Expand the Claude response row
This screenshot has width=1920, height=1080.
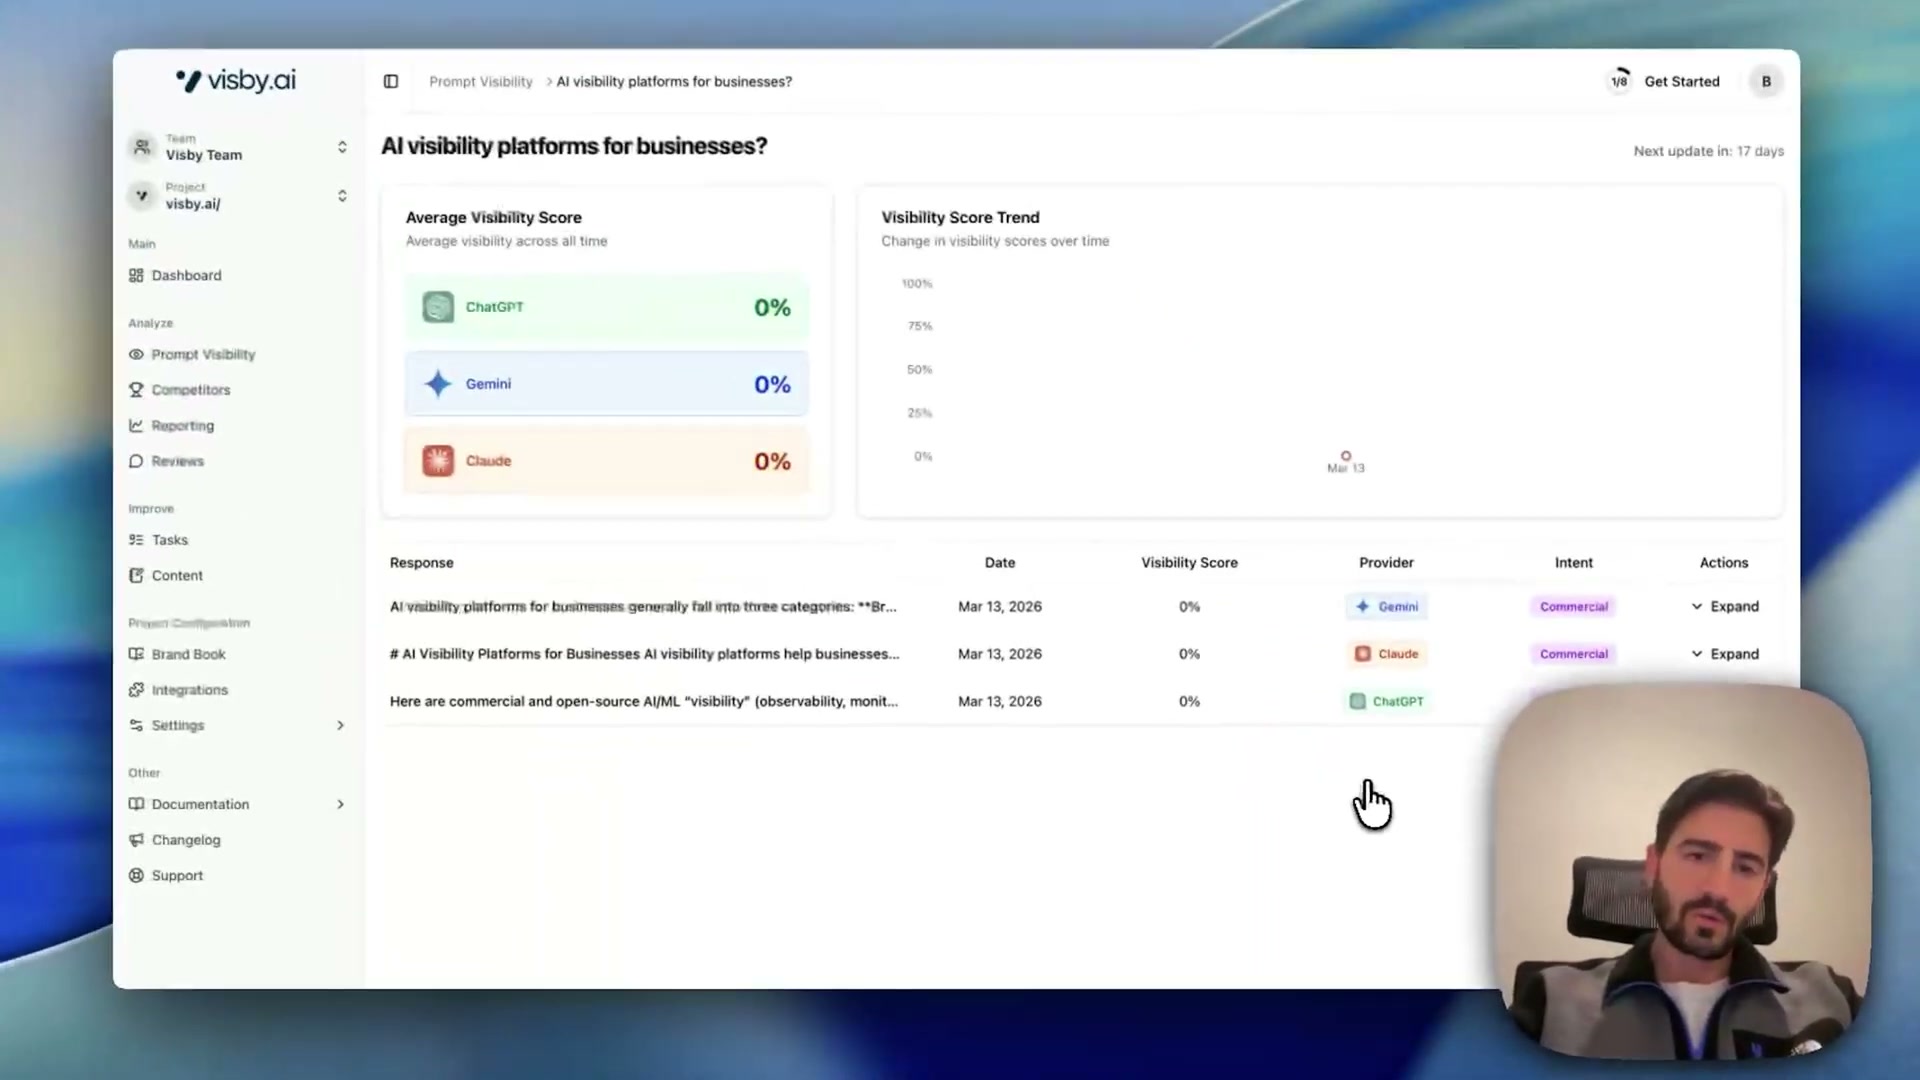[x=1725, y=654]
